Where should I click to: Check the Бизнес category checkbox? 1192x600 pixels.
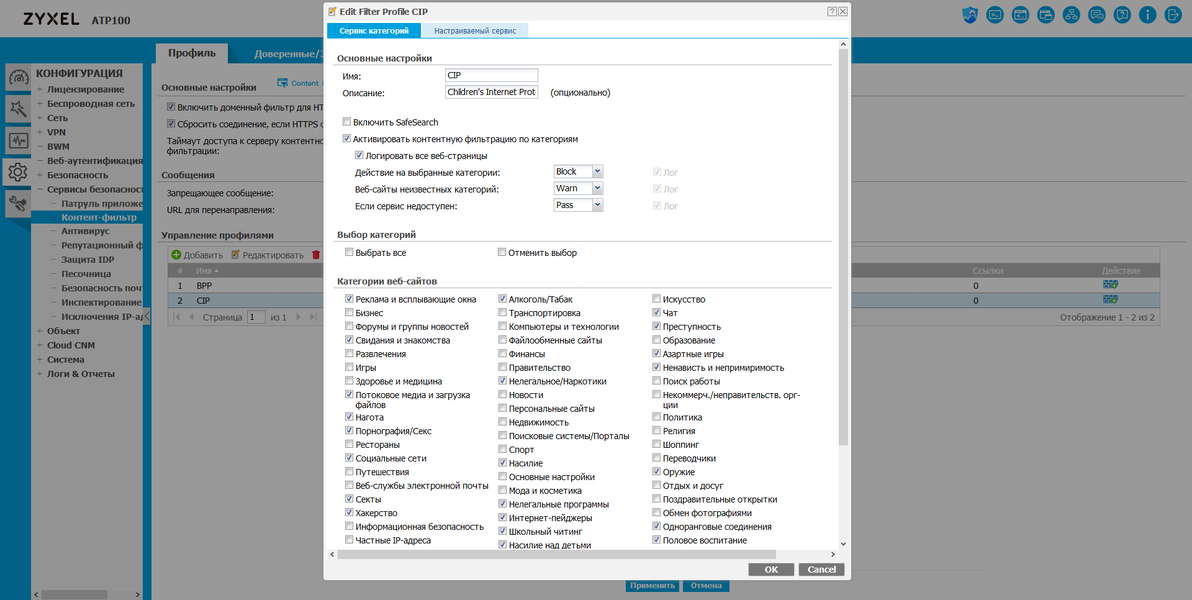coord(349,313)
